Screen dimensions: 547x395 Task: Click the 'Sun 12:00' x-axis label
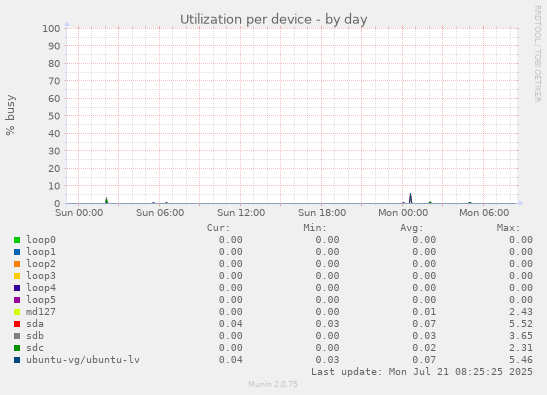point(241,213)
